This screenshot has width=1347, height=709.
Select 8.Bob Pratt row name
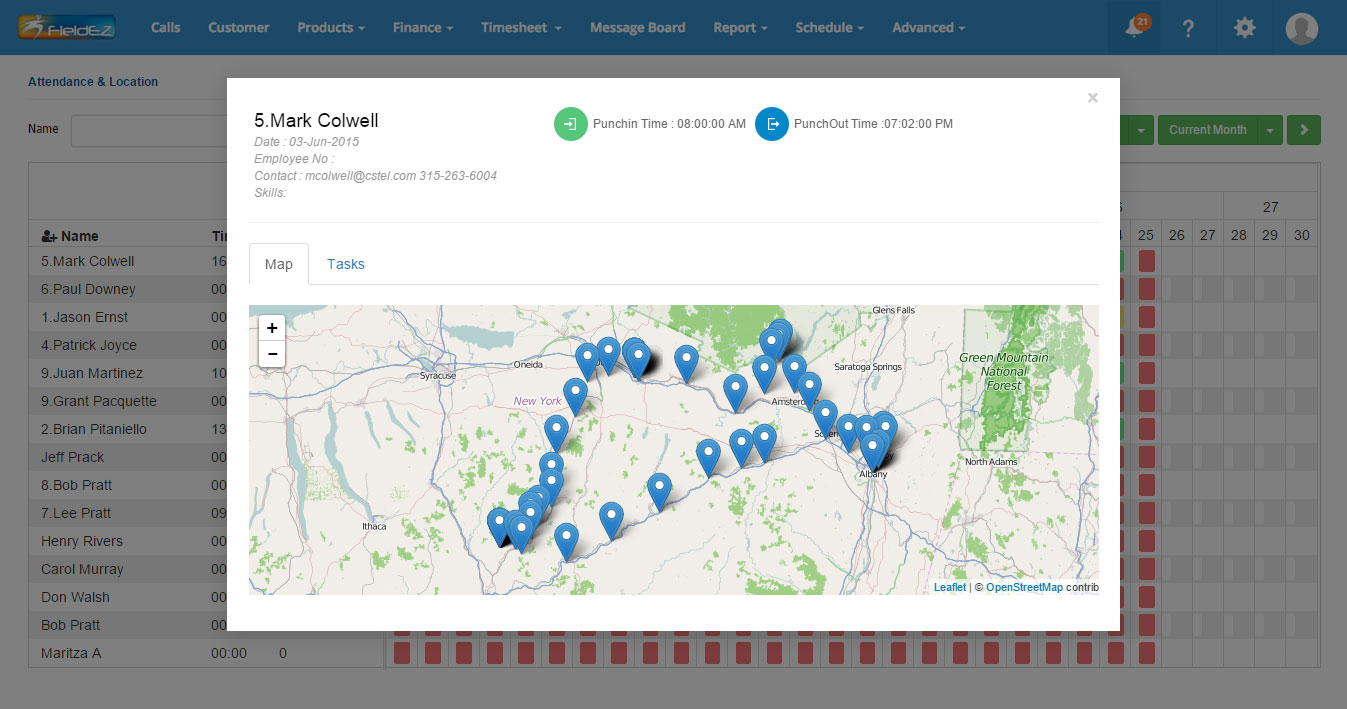[x=76, y=485]
